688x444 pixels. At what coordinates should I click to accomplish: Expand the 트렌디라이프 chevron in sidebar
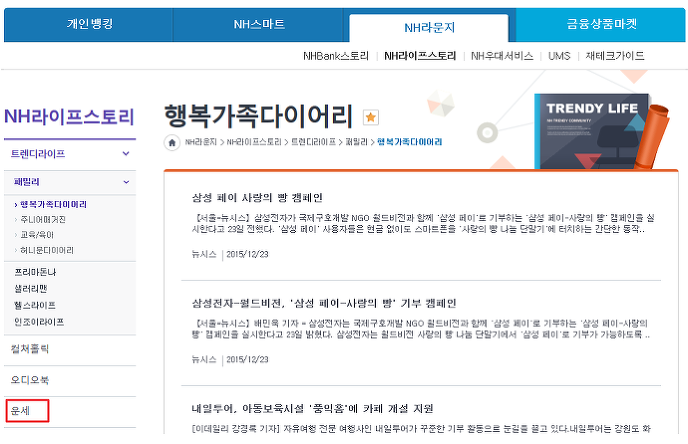click(x=126, y=154)
